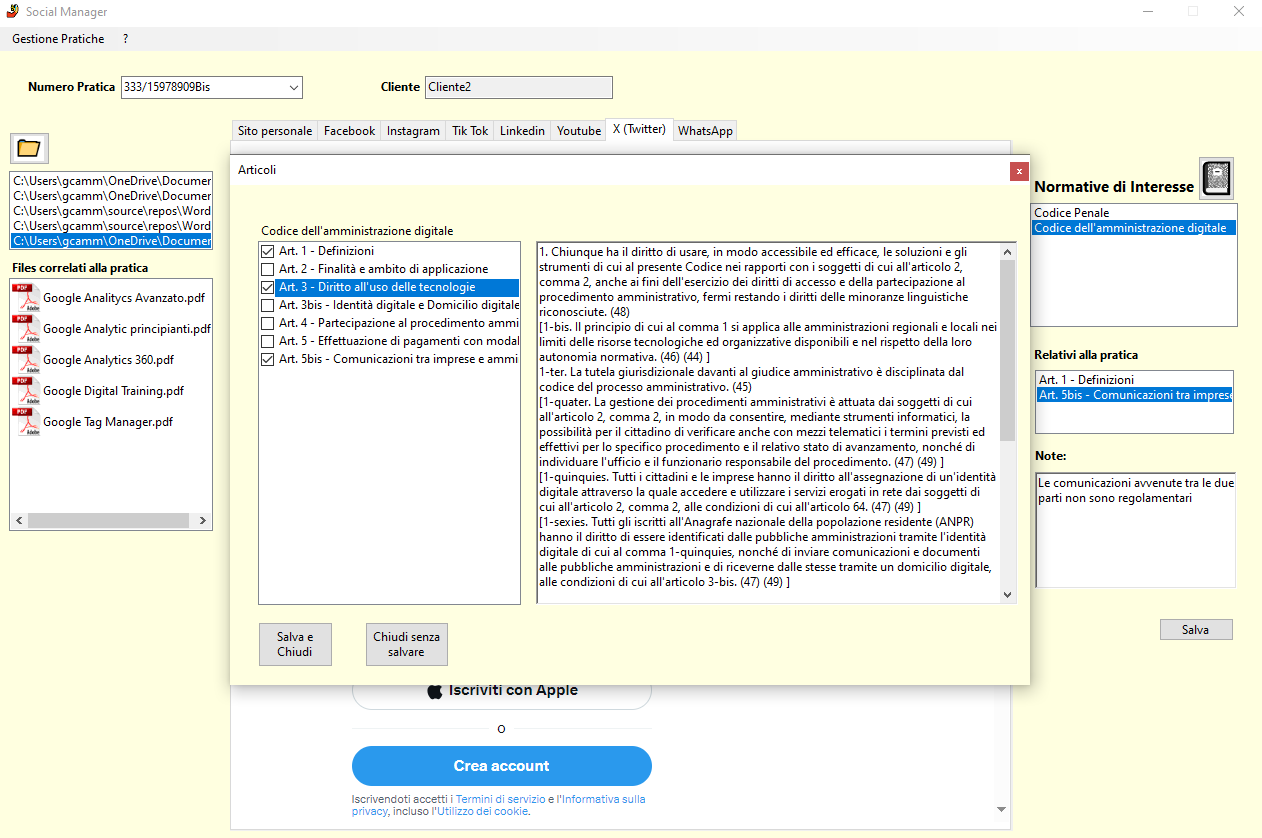Click left arrow of files list scrollbar

(x=19, y=521)
